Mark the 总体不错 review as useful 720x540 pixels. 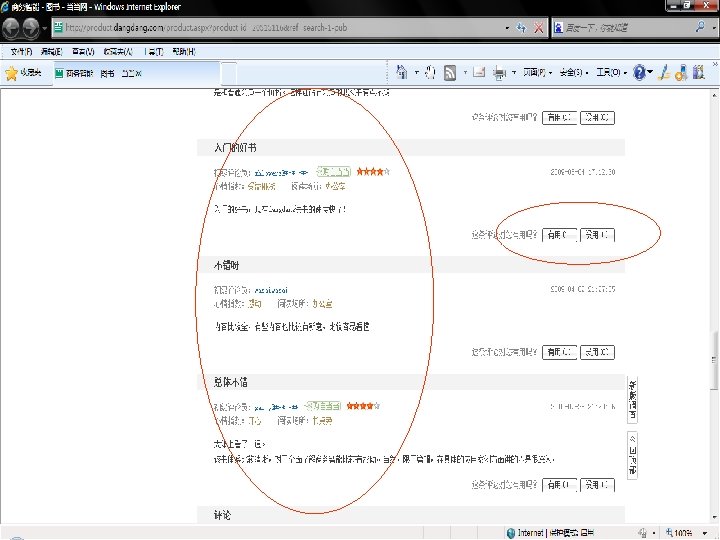tap(559, 485)
